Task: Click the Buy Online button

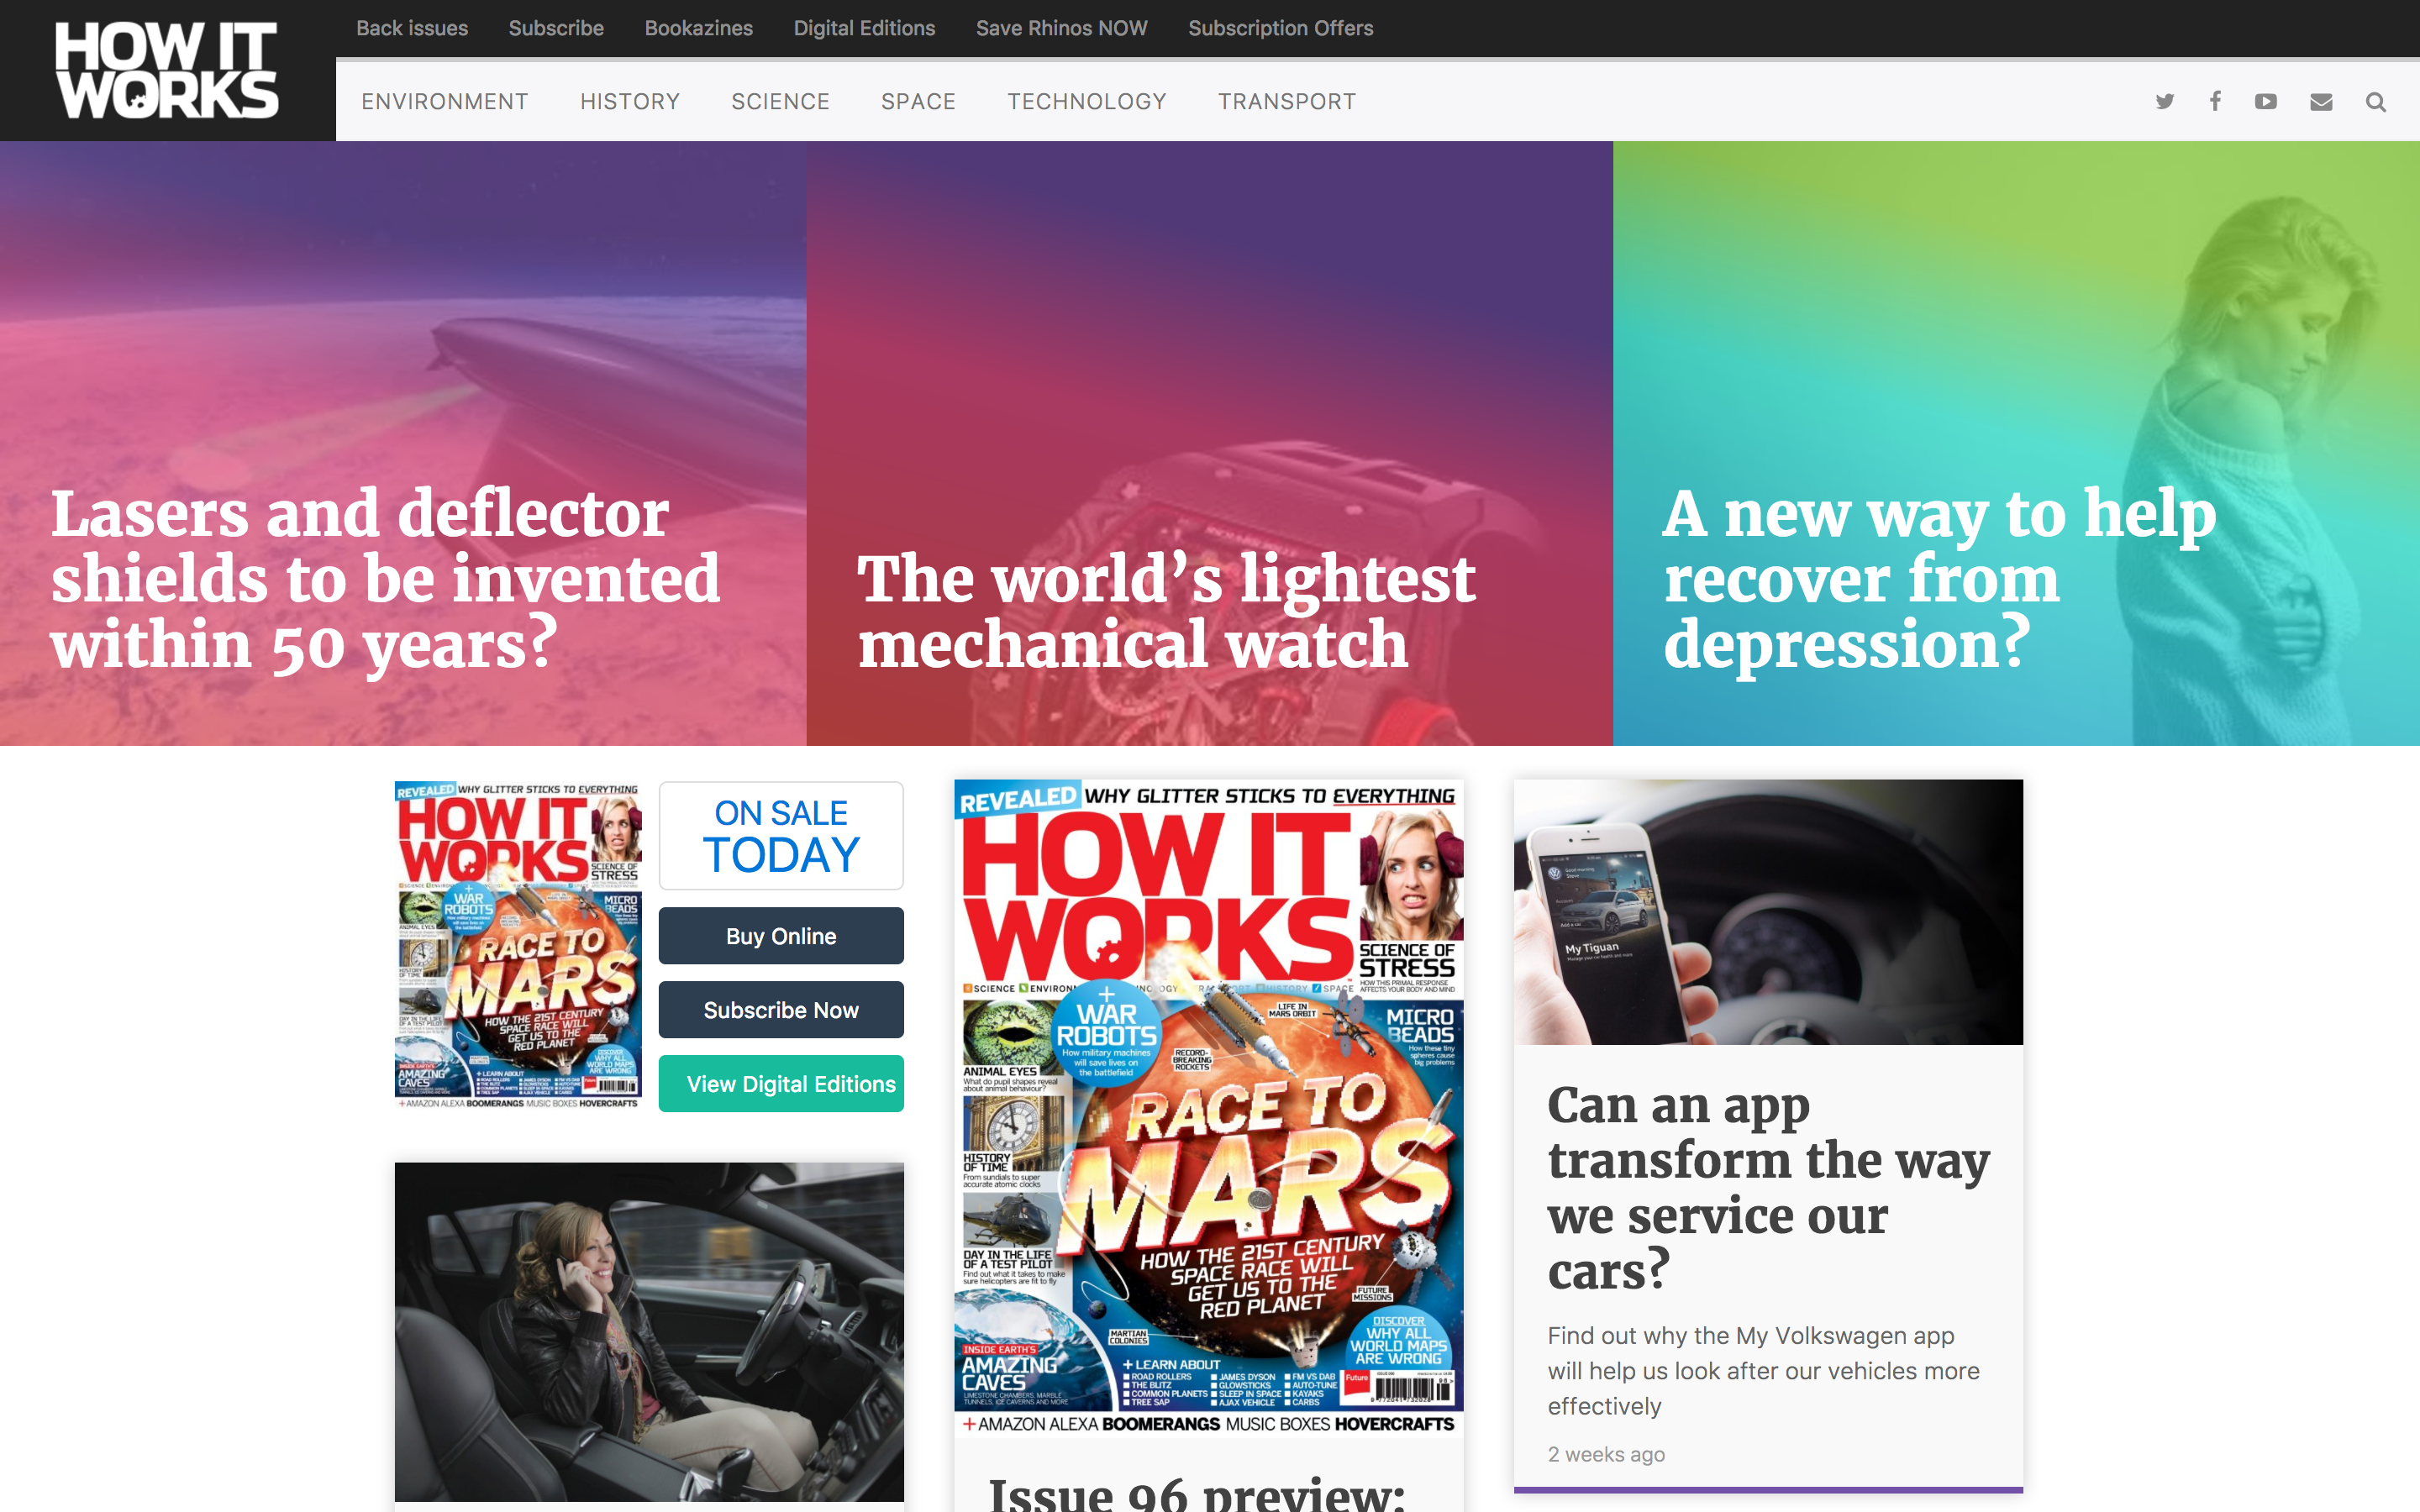Action: click(x=781, y=936)
